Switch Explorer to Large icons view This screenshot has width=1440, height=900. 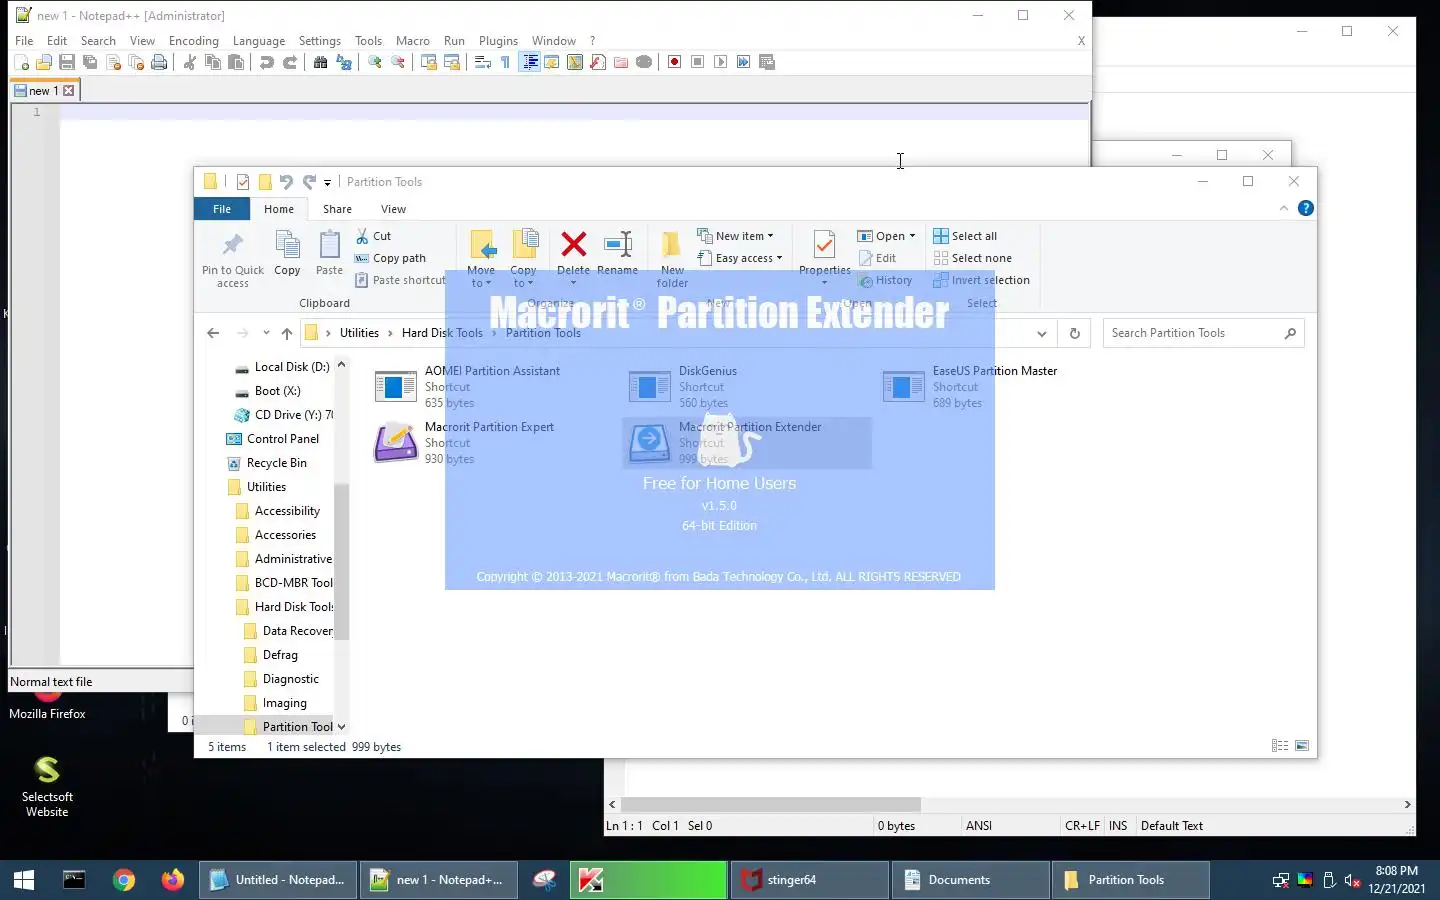(x=1302, y=746)
